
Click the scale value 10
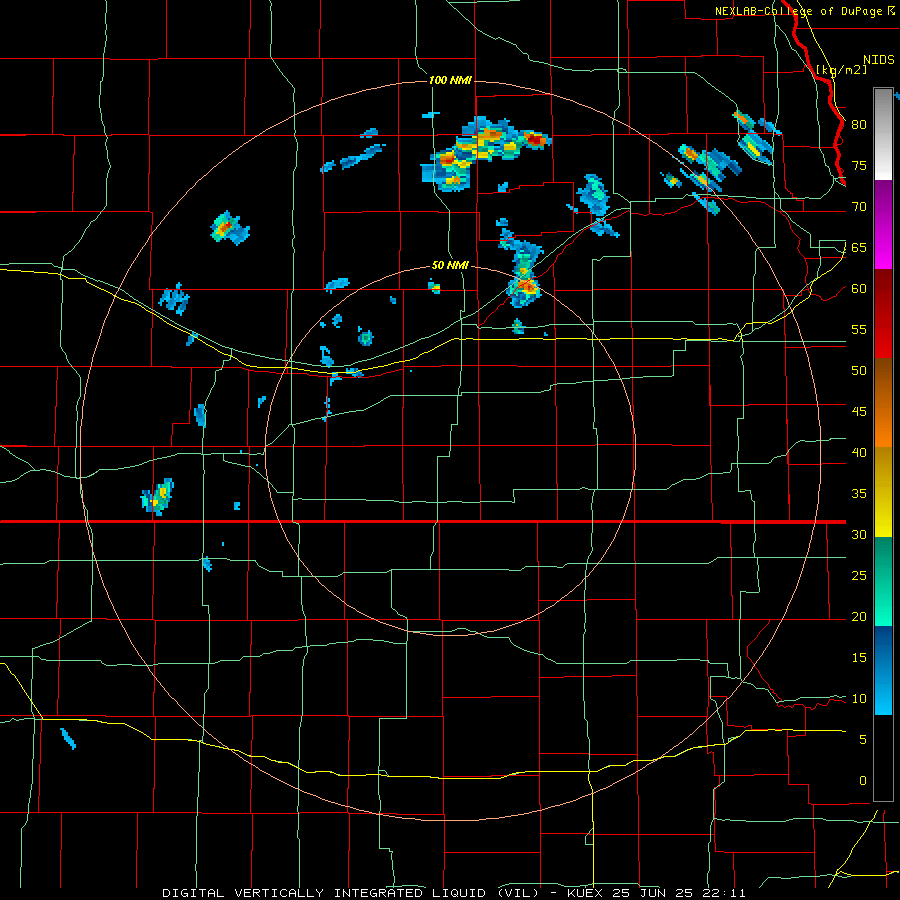(859, 699)
